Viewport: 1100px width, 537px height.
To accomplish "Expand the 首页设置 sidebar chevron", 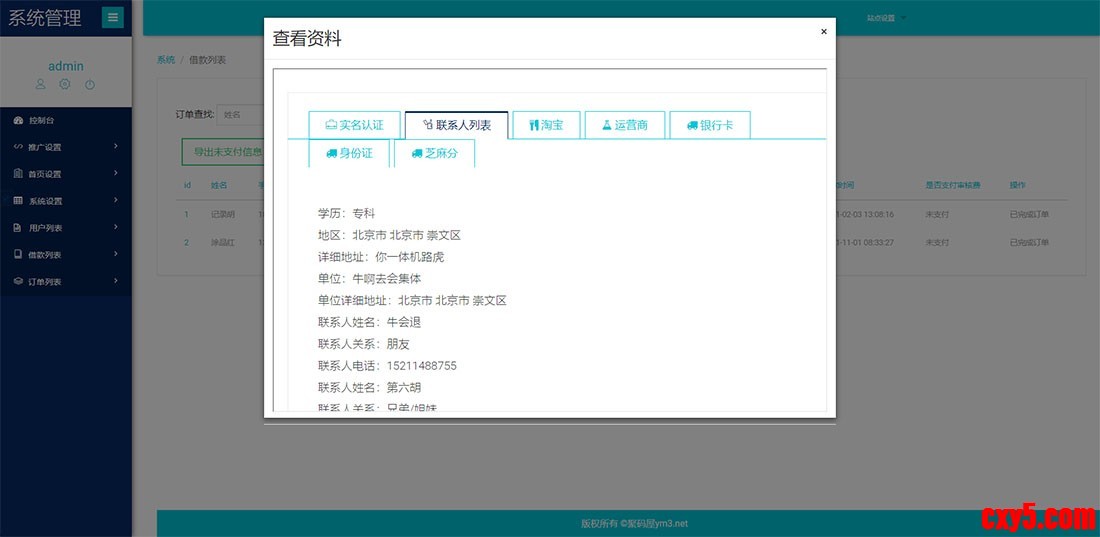I will pos(116,174).
